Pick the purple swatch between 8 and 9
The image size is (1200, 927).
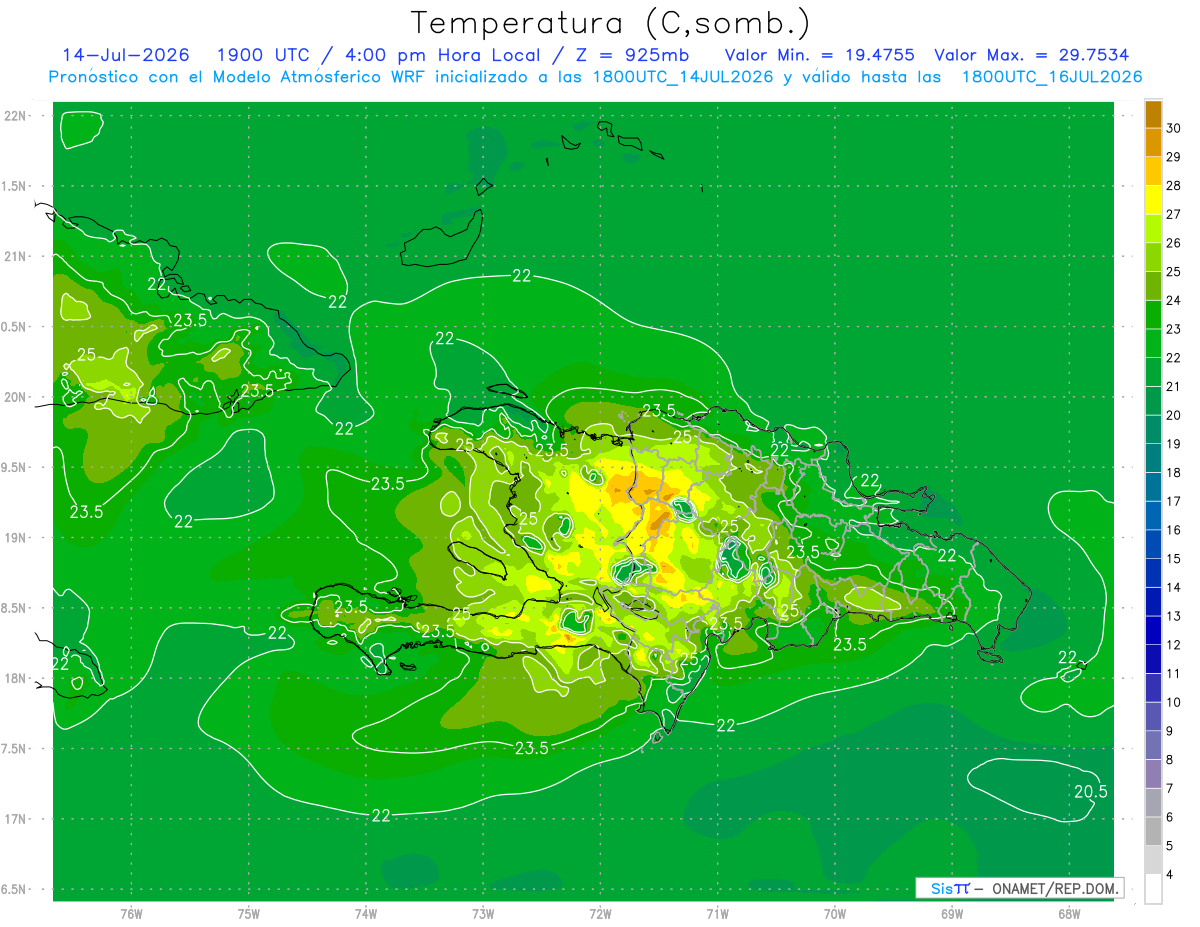pos(1153,745)
